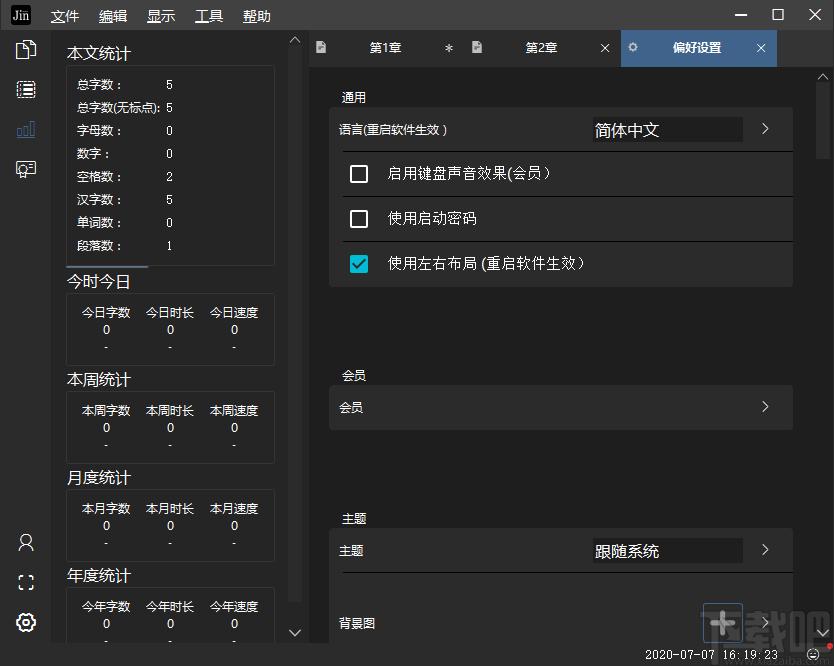Toggle fullscreen mode via brackets icon
Screen dimensions: 834x666
click(x=26, y=582)
